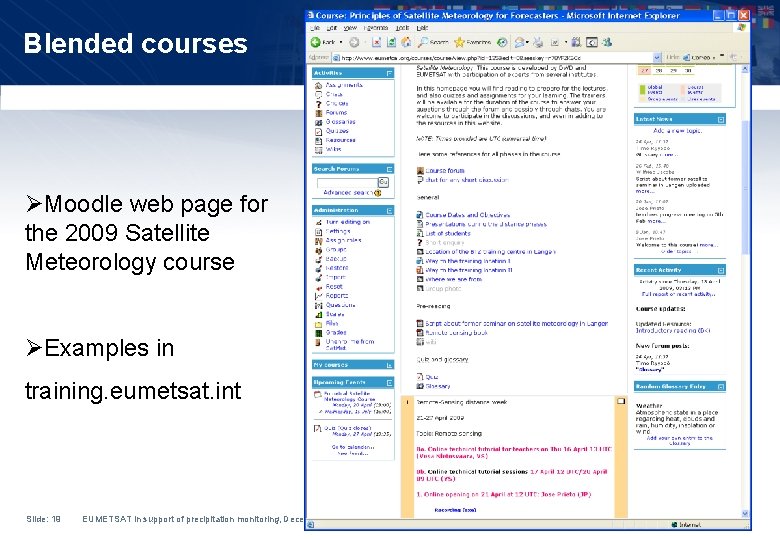Click the Edit page toolbar icon
This screenshot has height=540, width=780.
pos(555,42)
